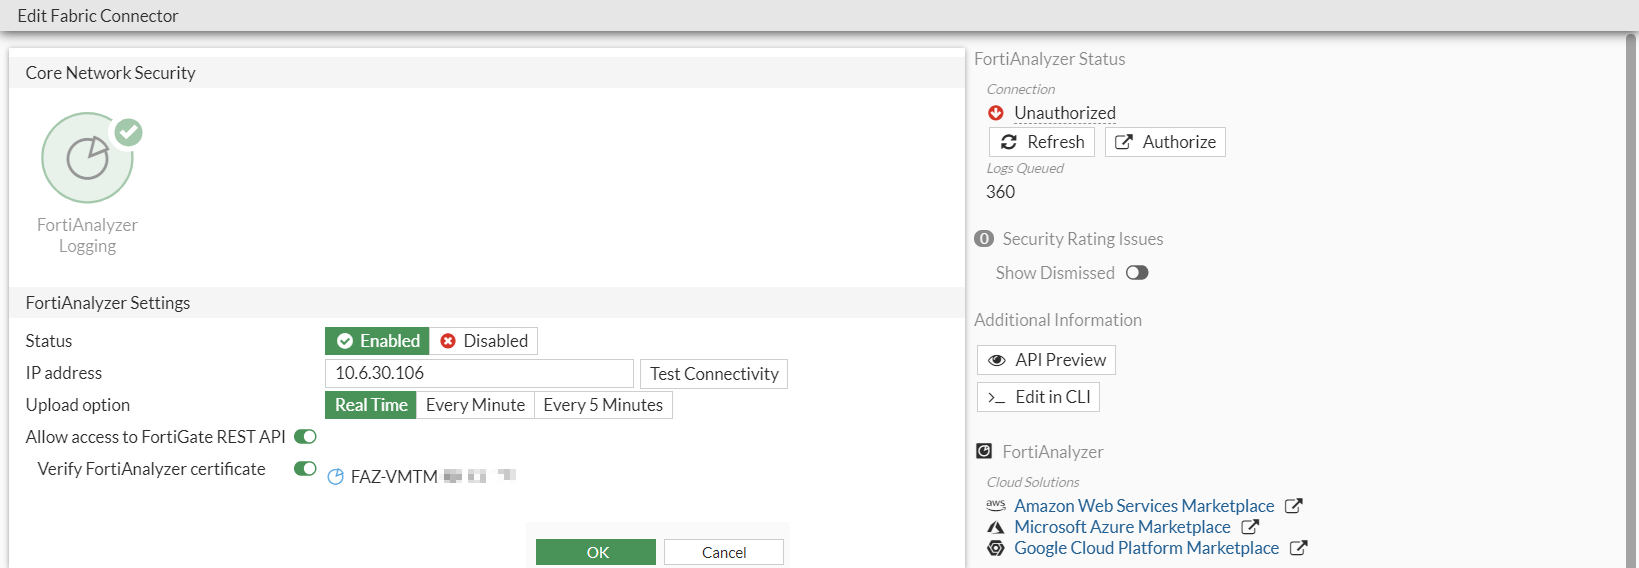
Task: Toggle Allow access to FortiGate REST API
Action: [305, 437]
